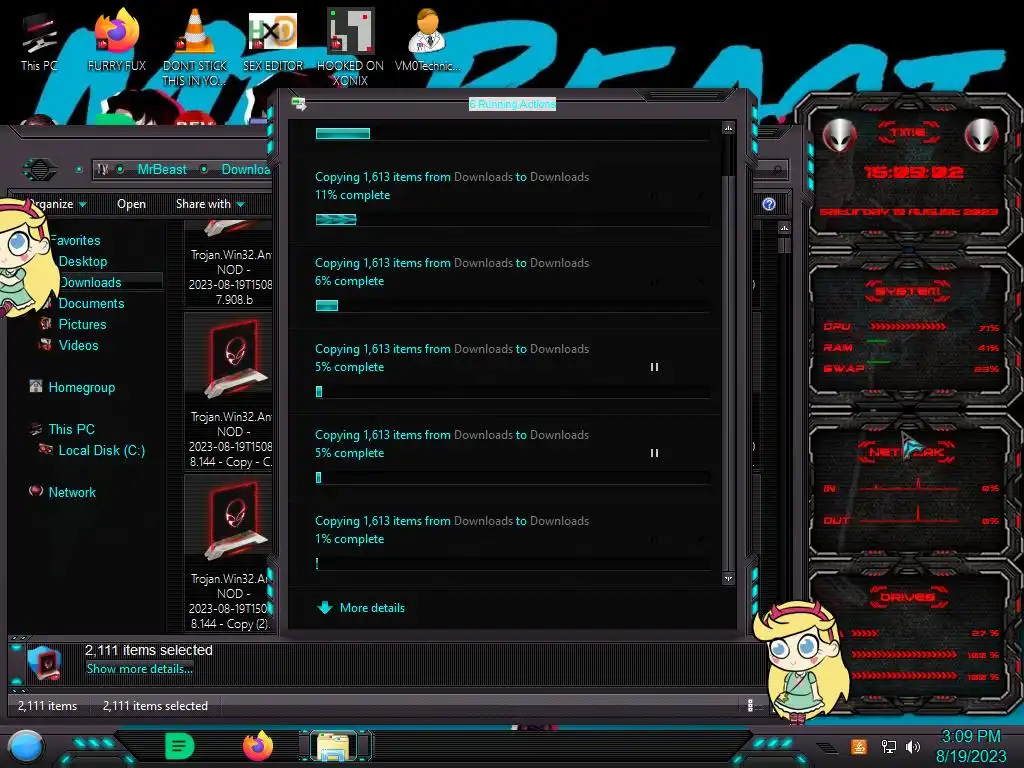
Task: Select Videos in the navigation pane
Action: click(78, 345)
